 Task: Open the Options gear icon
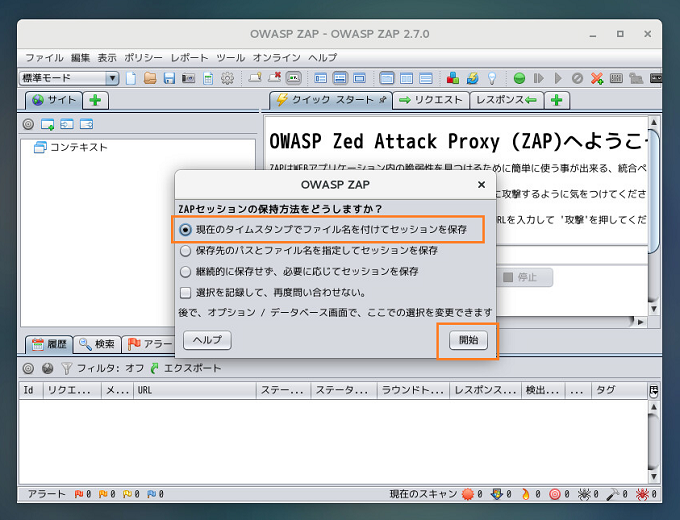[x=227, y=78]
